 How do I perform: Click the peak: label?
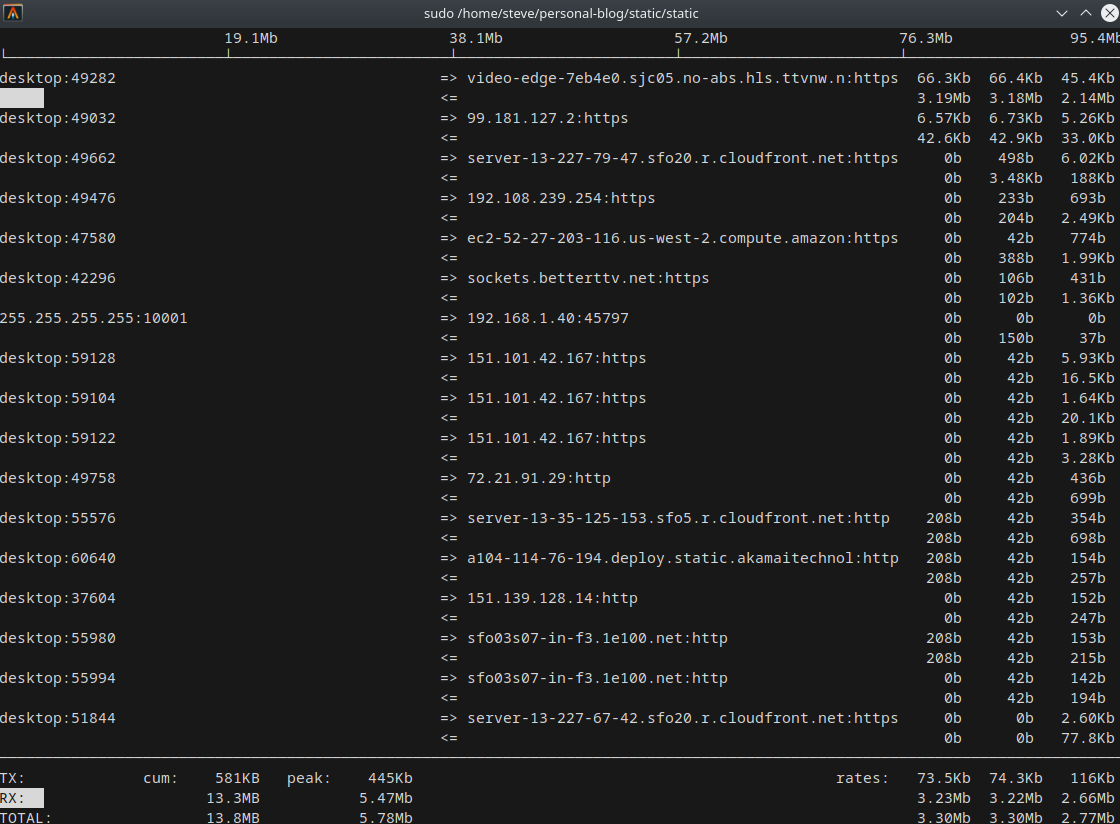[x=309, y=778]
